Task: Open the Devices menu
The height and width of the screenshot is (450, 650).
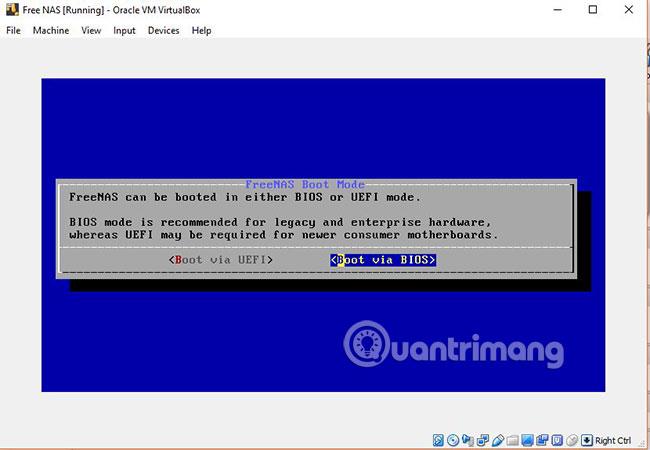Action: click(163, 30)
